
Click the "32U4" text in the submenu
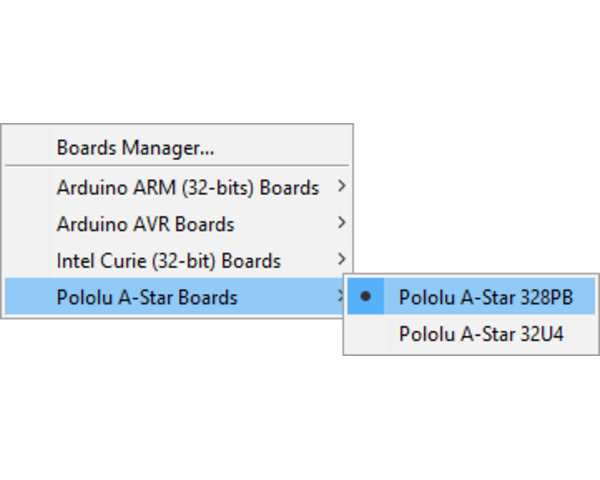[541, 334]
